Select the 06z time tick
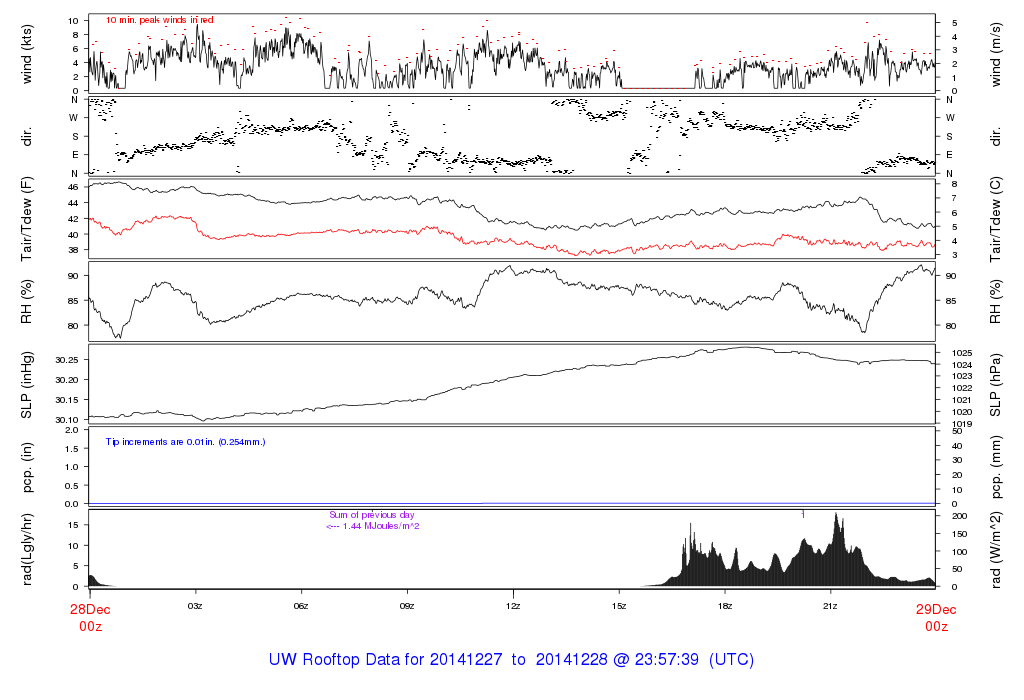The image size is (1024, 700). [x=301, y=606]
